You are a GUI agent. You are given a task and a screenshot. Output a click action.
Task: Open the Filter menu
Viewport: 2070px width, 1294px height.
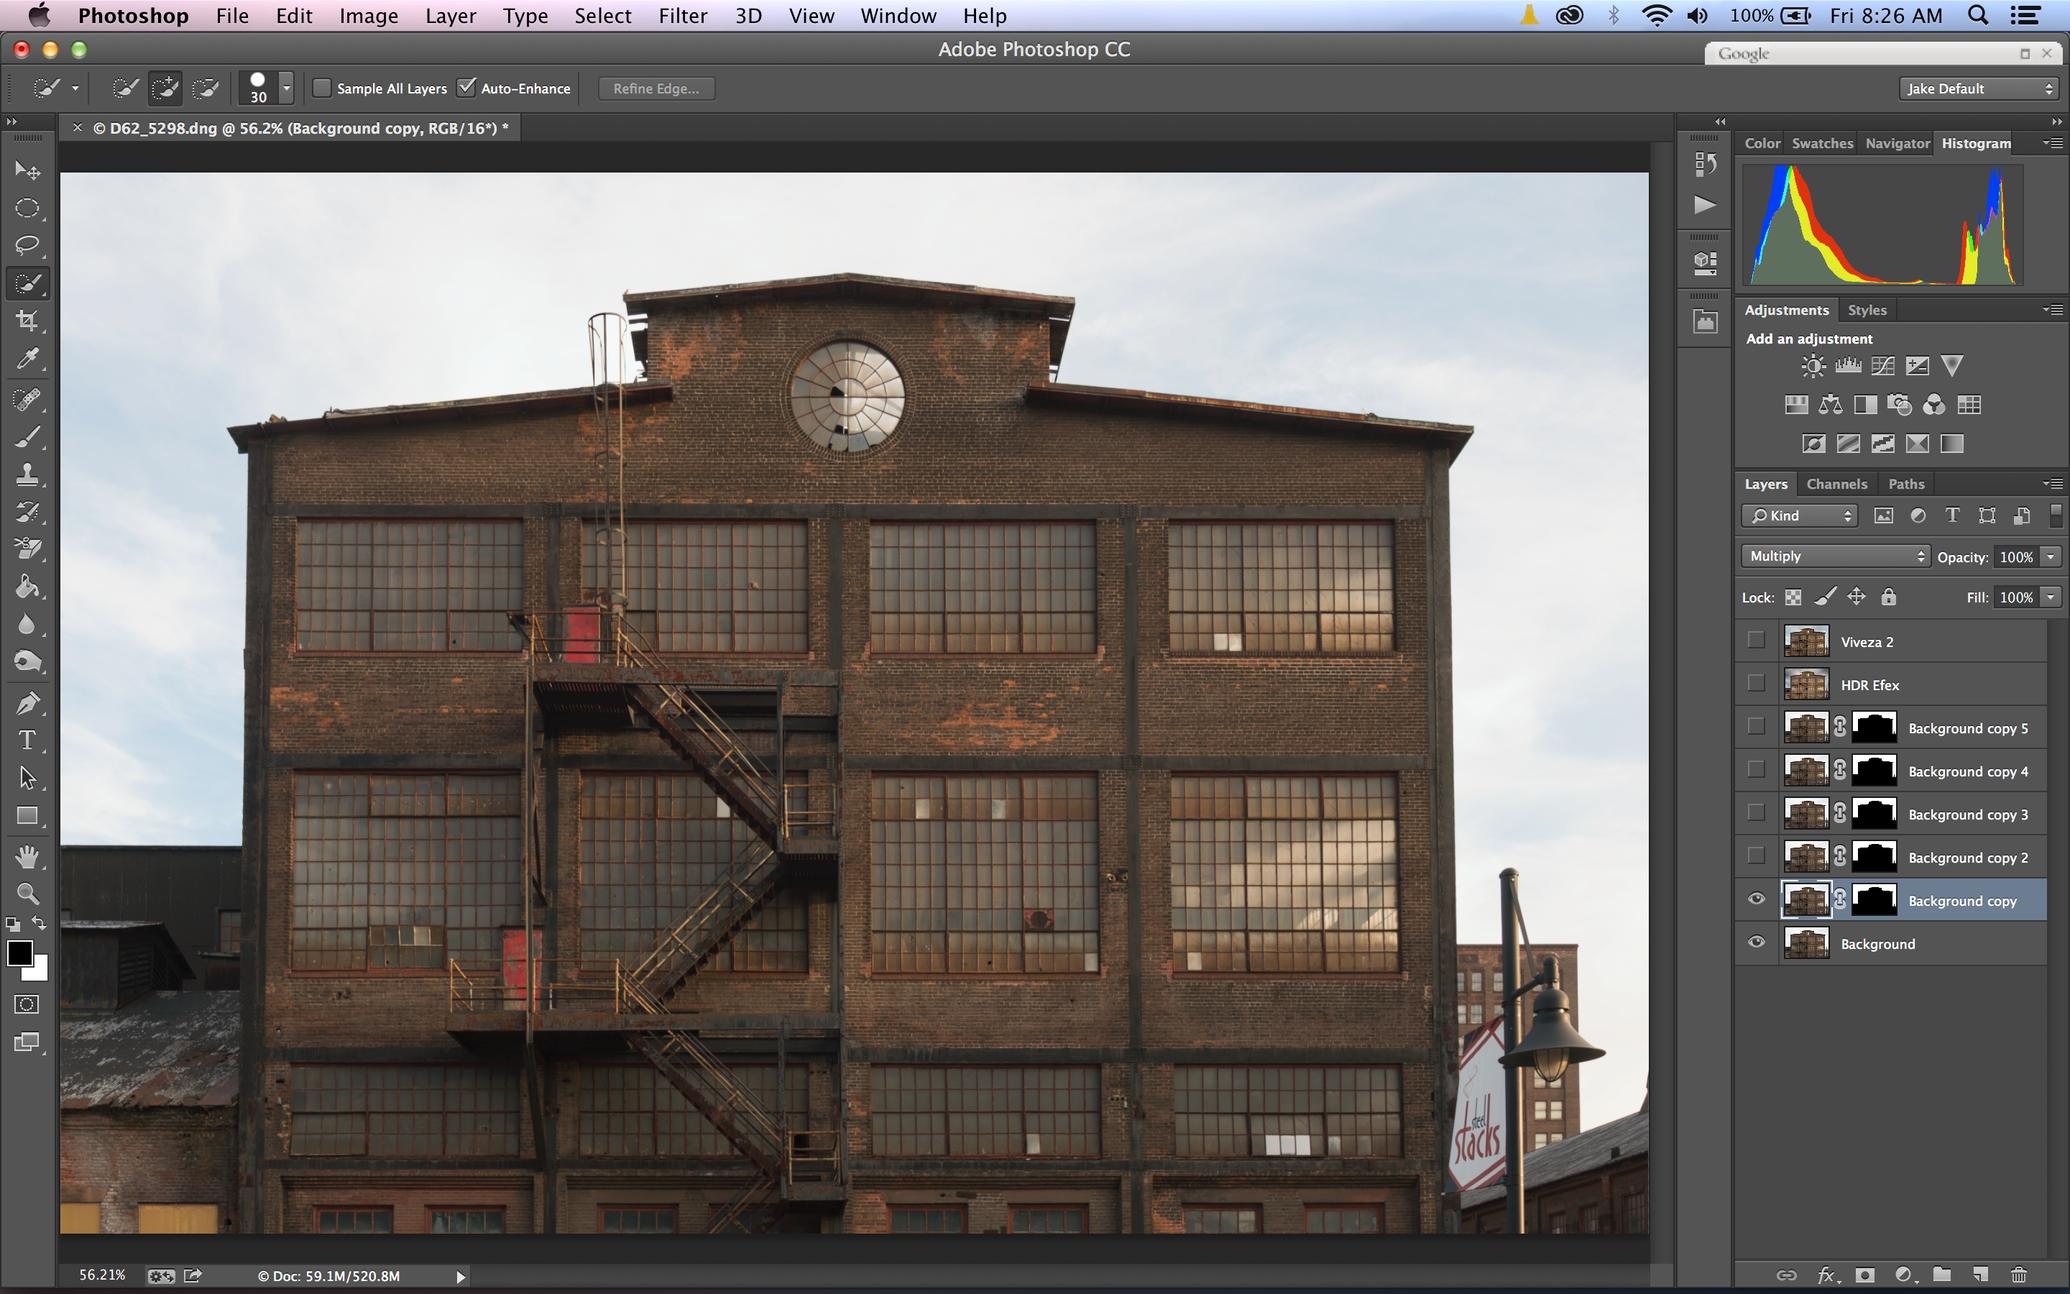pos(683,16)
